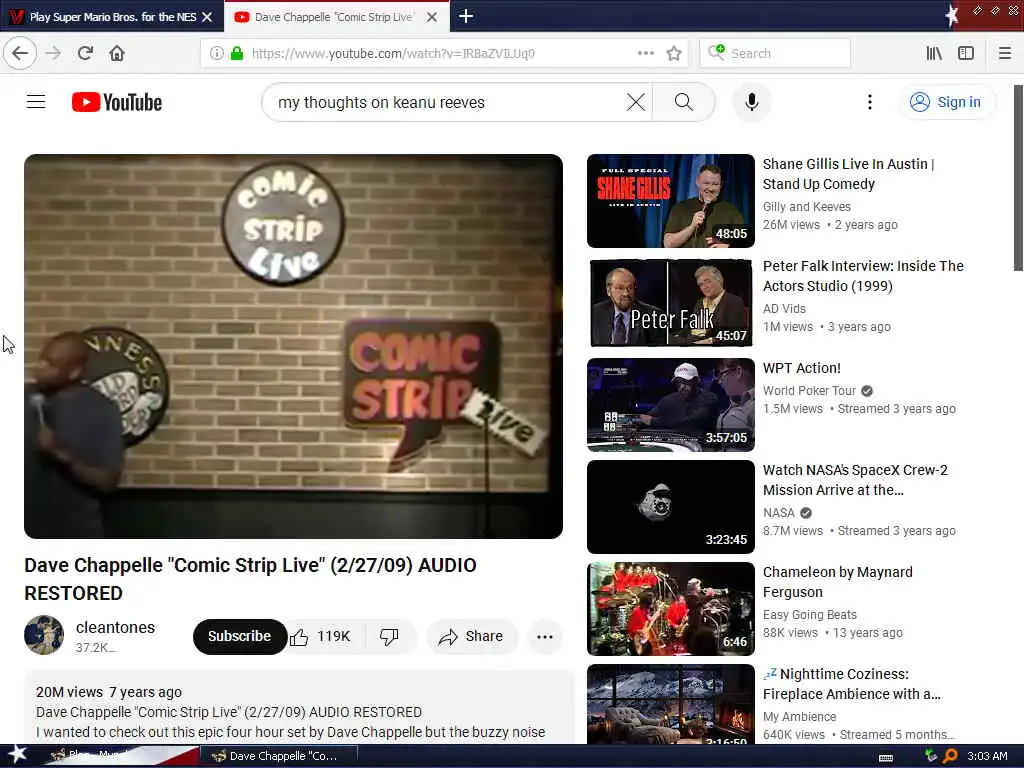The height and width of the screenshot is (768, 1024).
Task: Open the taskbar keyboard tray icon
Action: [886, 756]
